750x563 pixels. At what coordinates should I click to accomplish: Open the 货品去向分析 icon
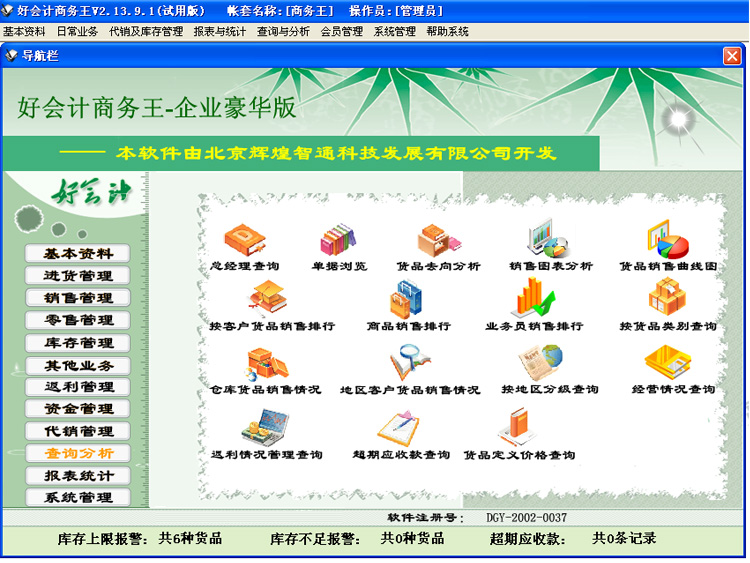(x=439, y=240)
